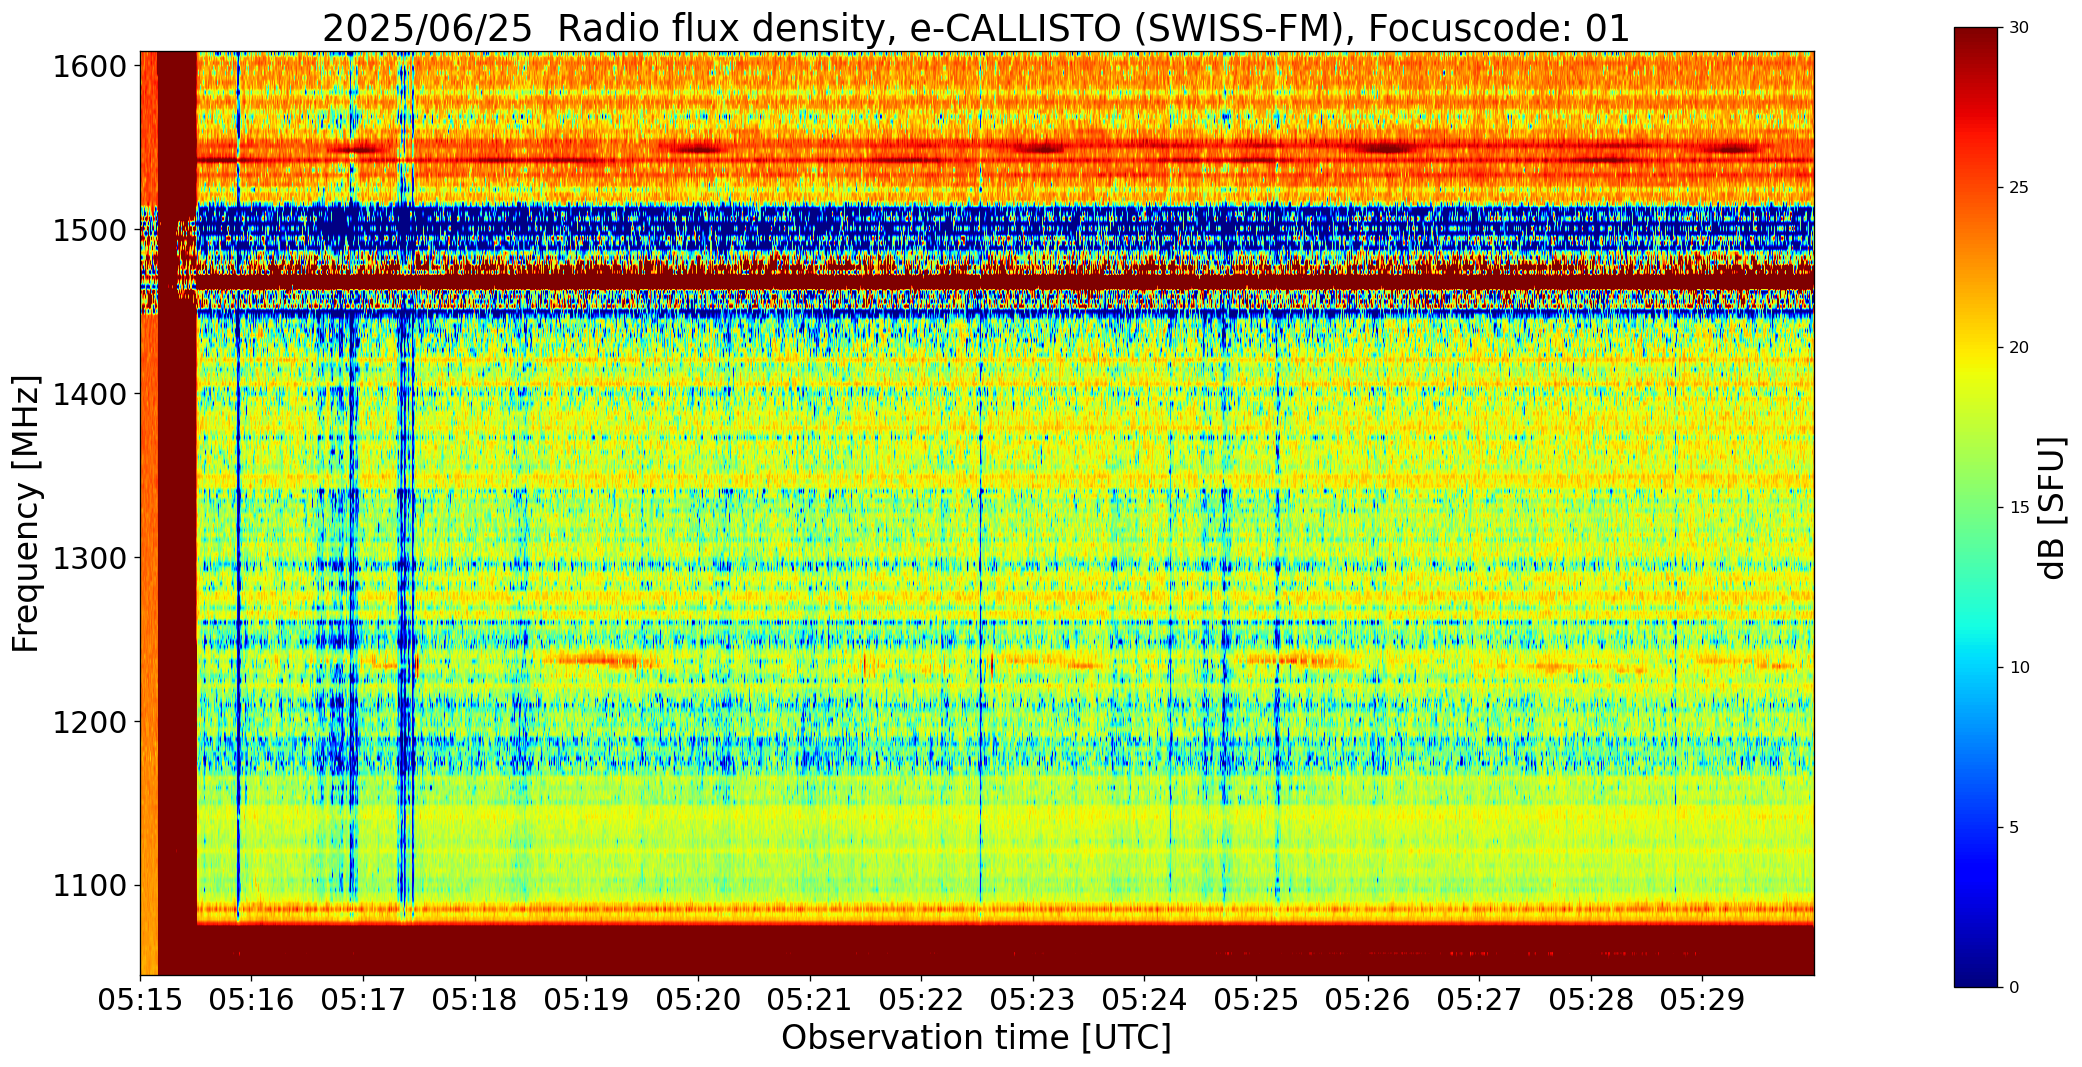Click the 05:25 time tick label
The width and height of the screenshot is (2082, 1067).
click(1256, 1000)
